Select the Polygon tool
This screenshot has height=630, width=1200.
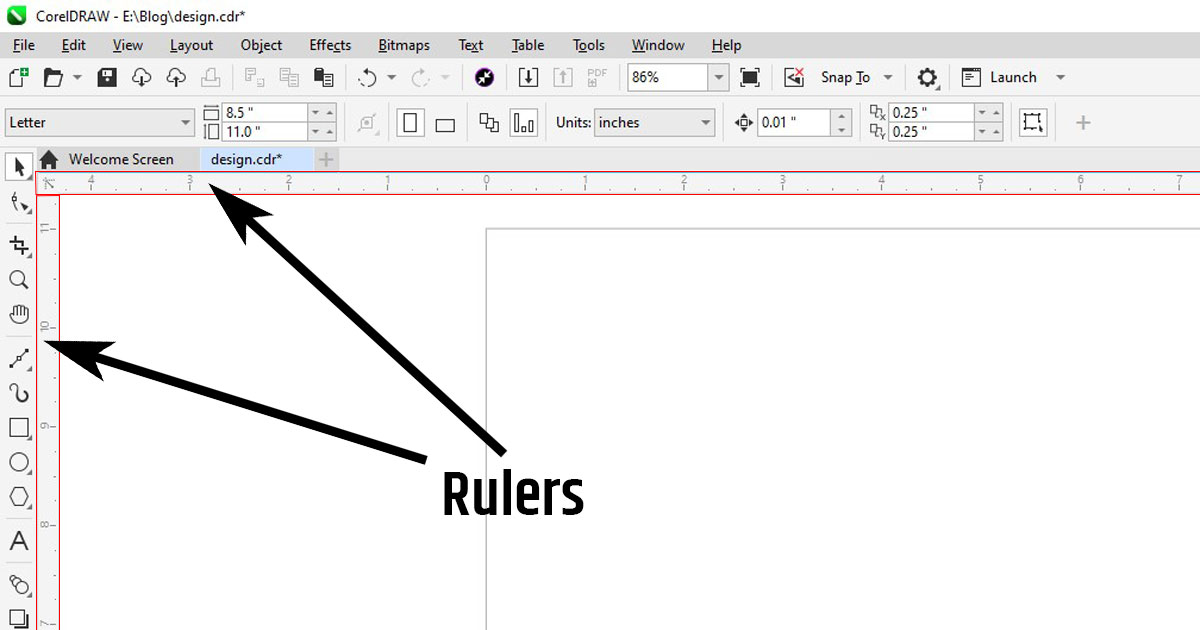point(18,497)
